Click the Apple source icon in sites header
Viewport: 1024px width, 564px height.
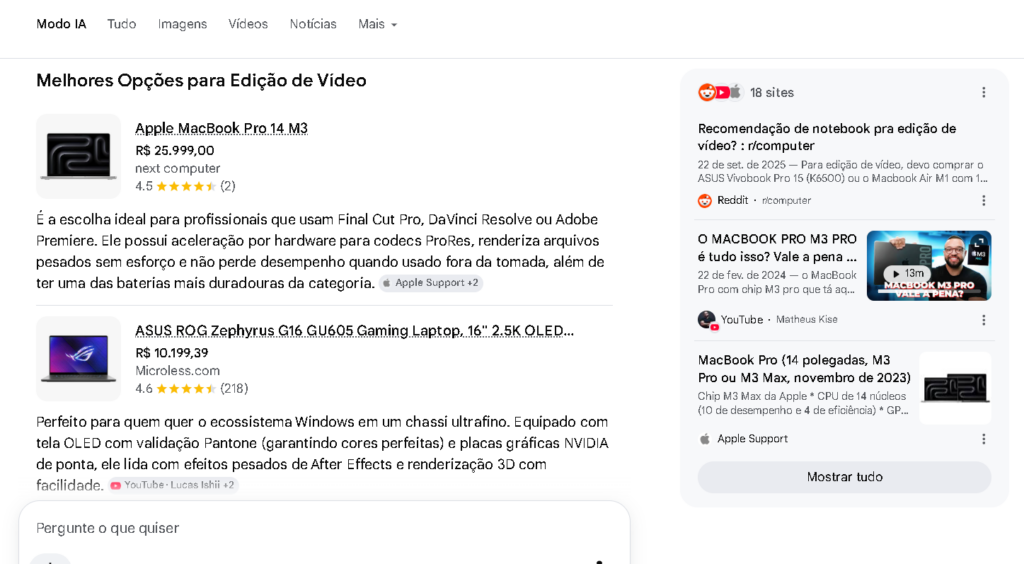pyautogui.click(x=736, y=92)
